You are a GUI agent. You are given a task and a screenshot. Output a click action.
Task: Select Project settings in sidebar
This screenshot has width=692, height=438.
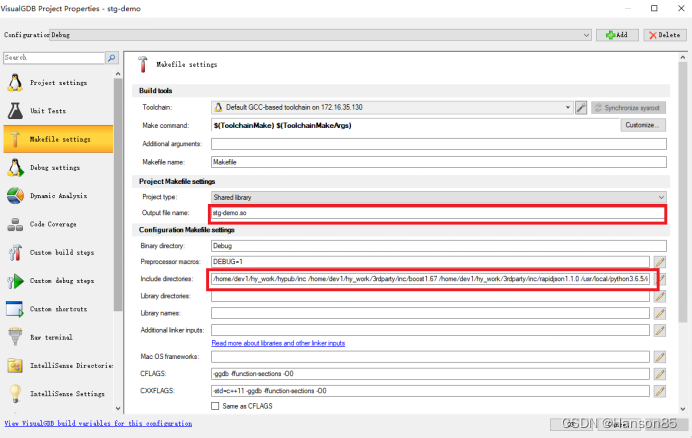click(58, 83)
